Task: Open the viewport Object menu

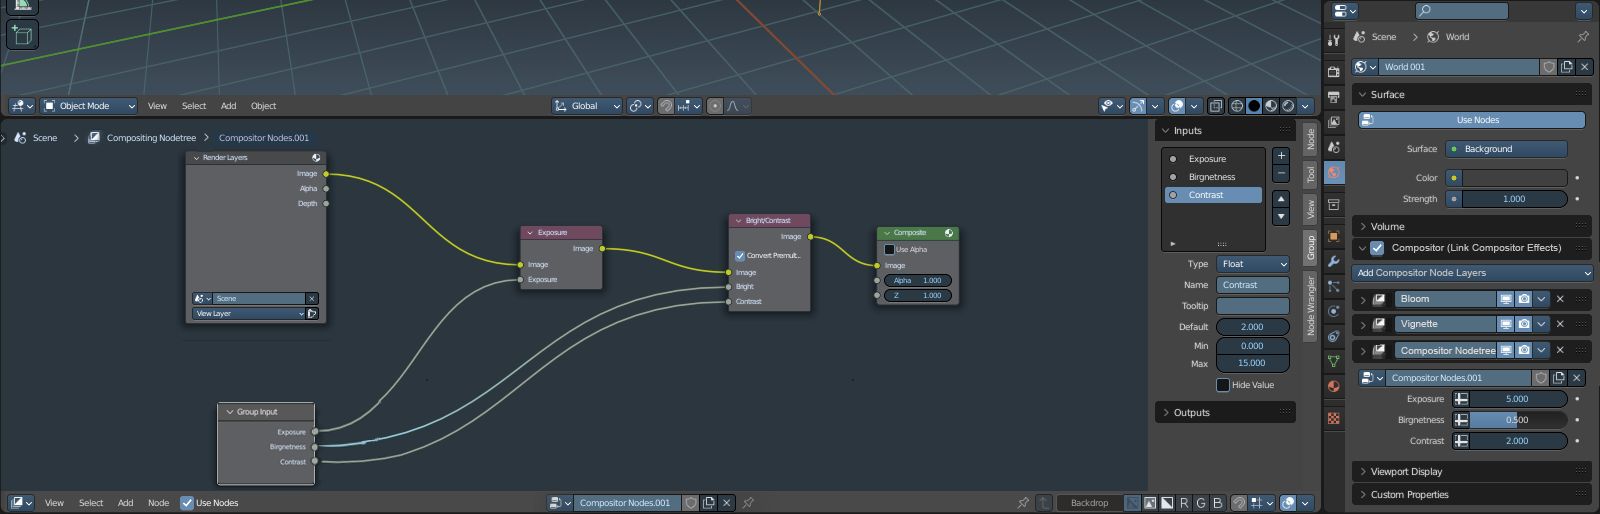Action: [263, 106]
